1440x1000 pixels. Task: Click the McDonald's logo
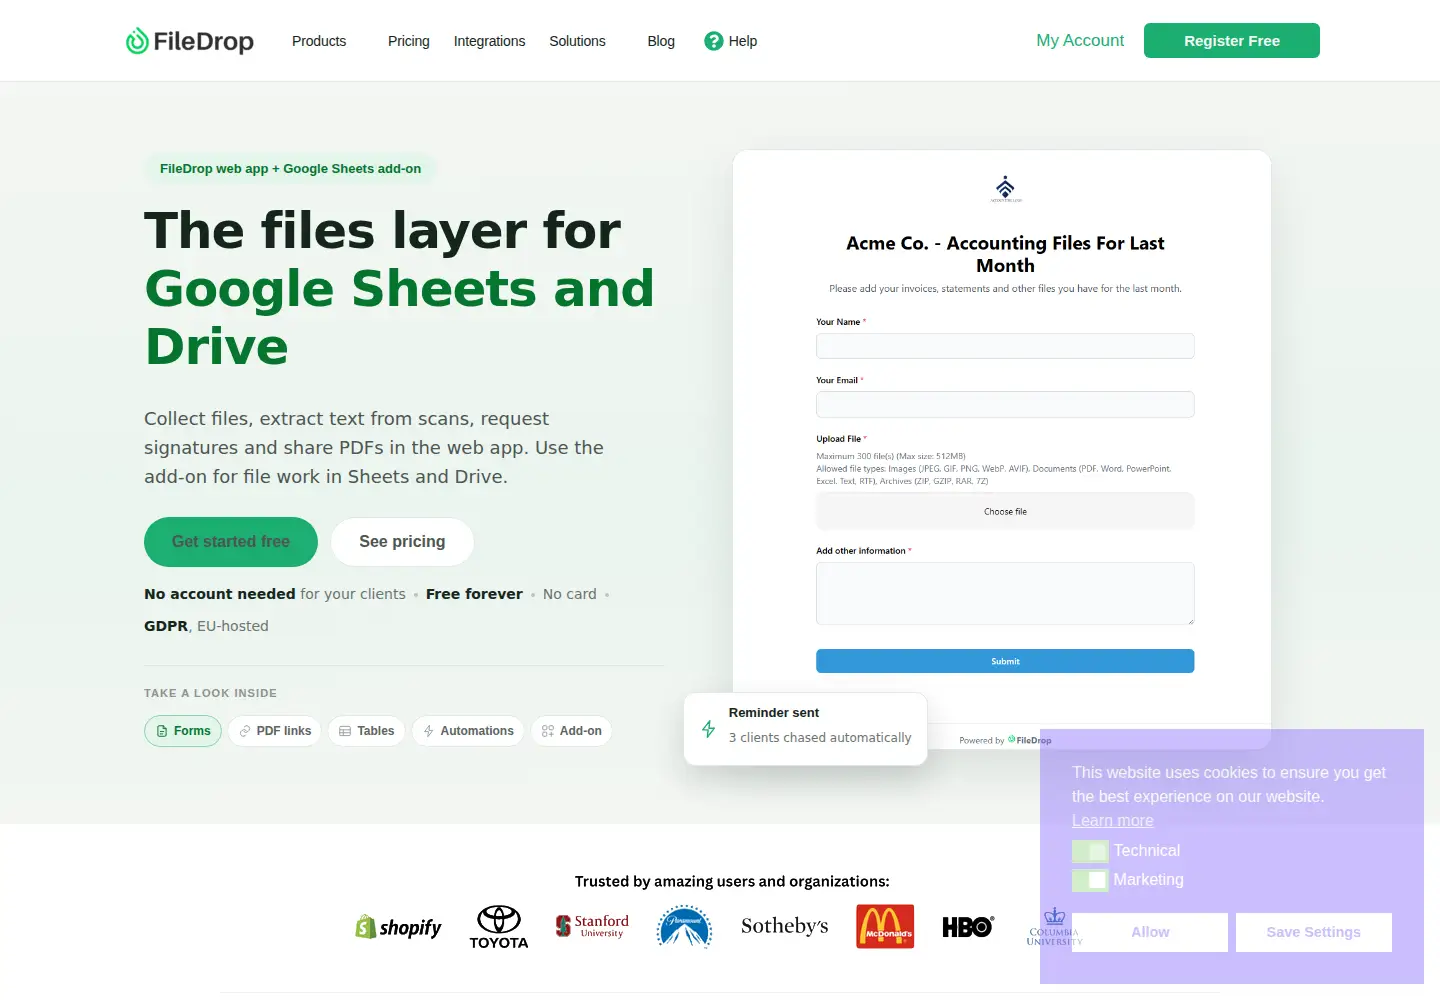(x=885, y=926)
